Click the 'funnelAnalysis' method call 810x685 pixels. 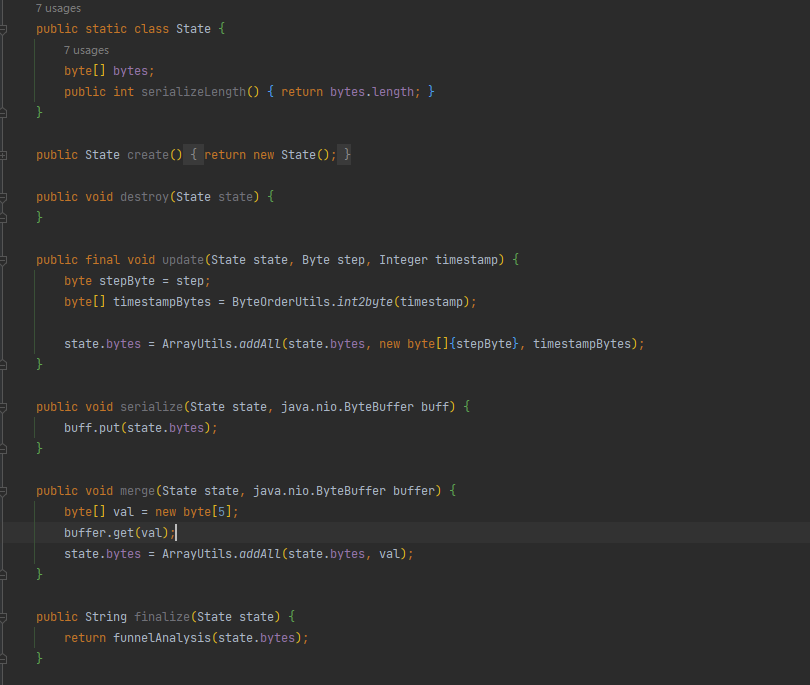coord(162,638)
